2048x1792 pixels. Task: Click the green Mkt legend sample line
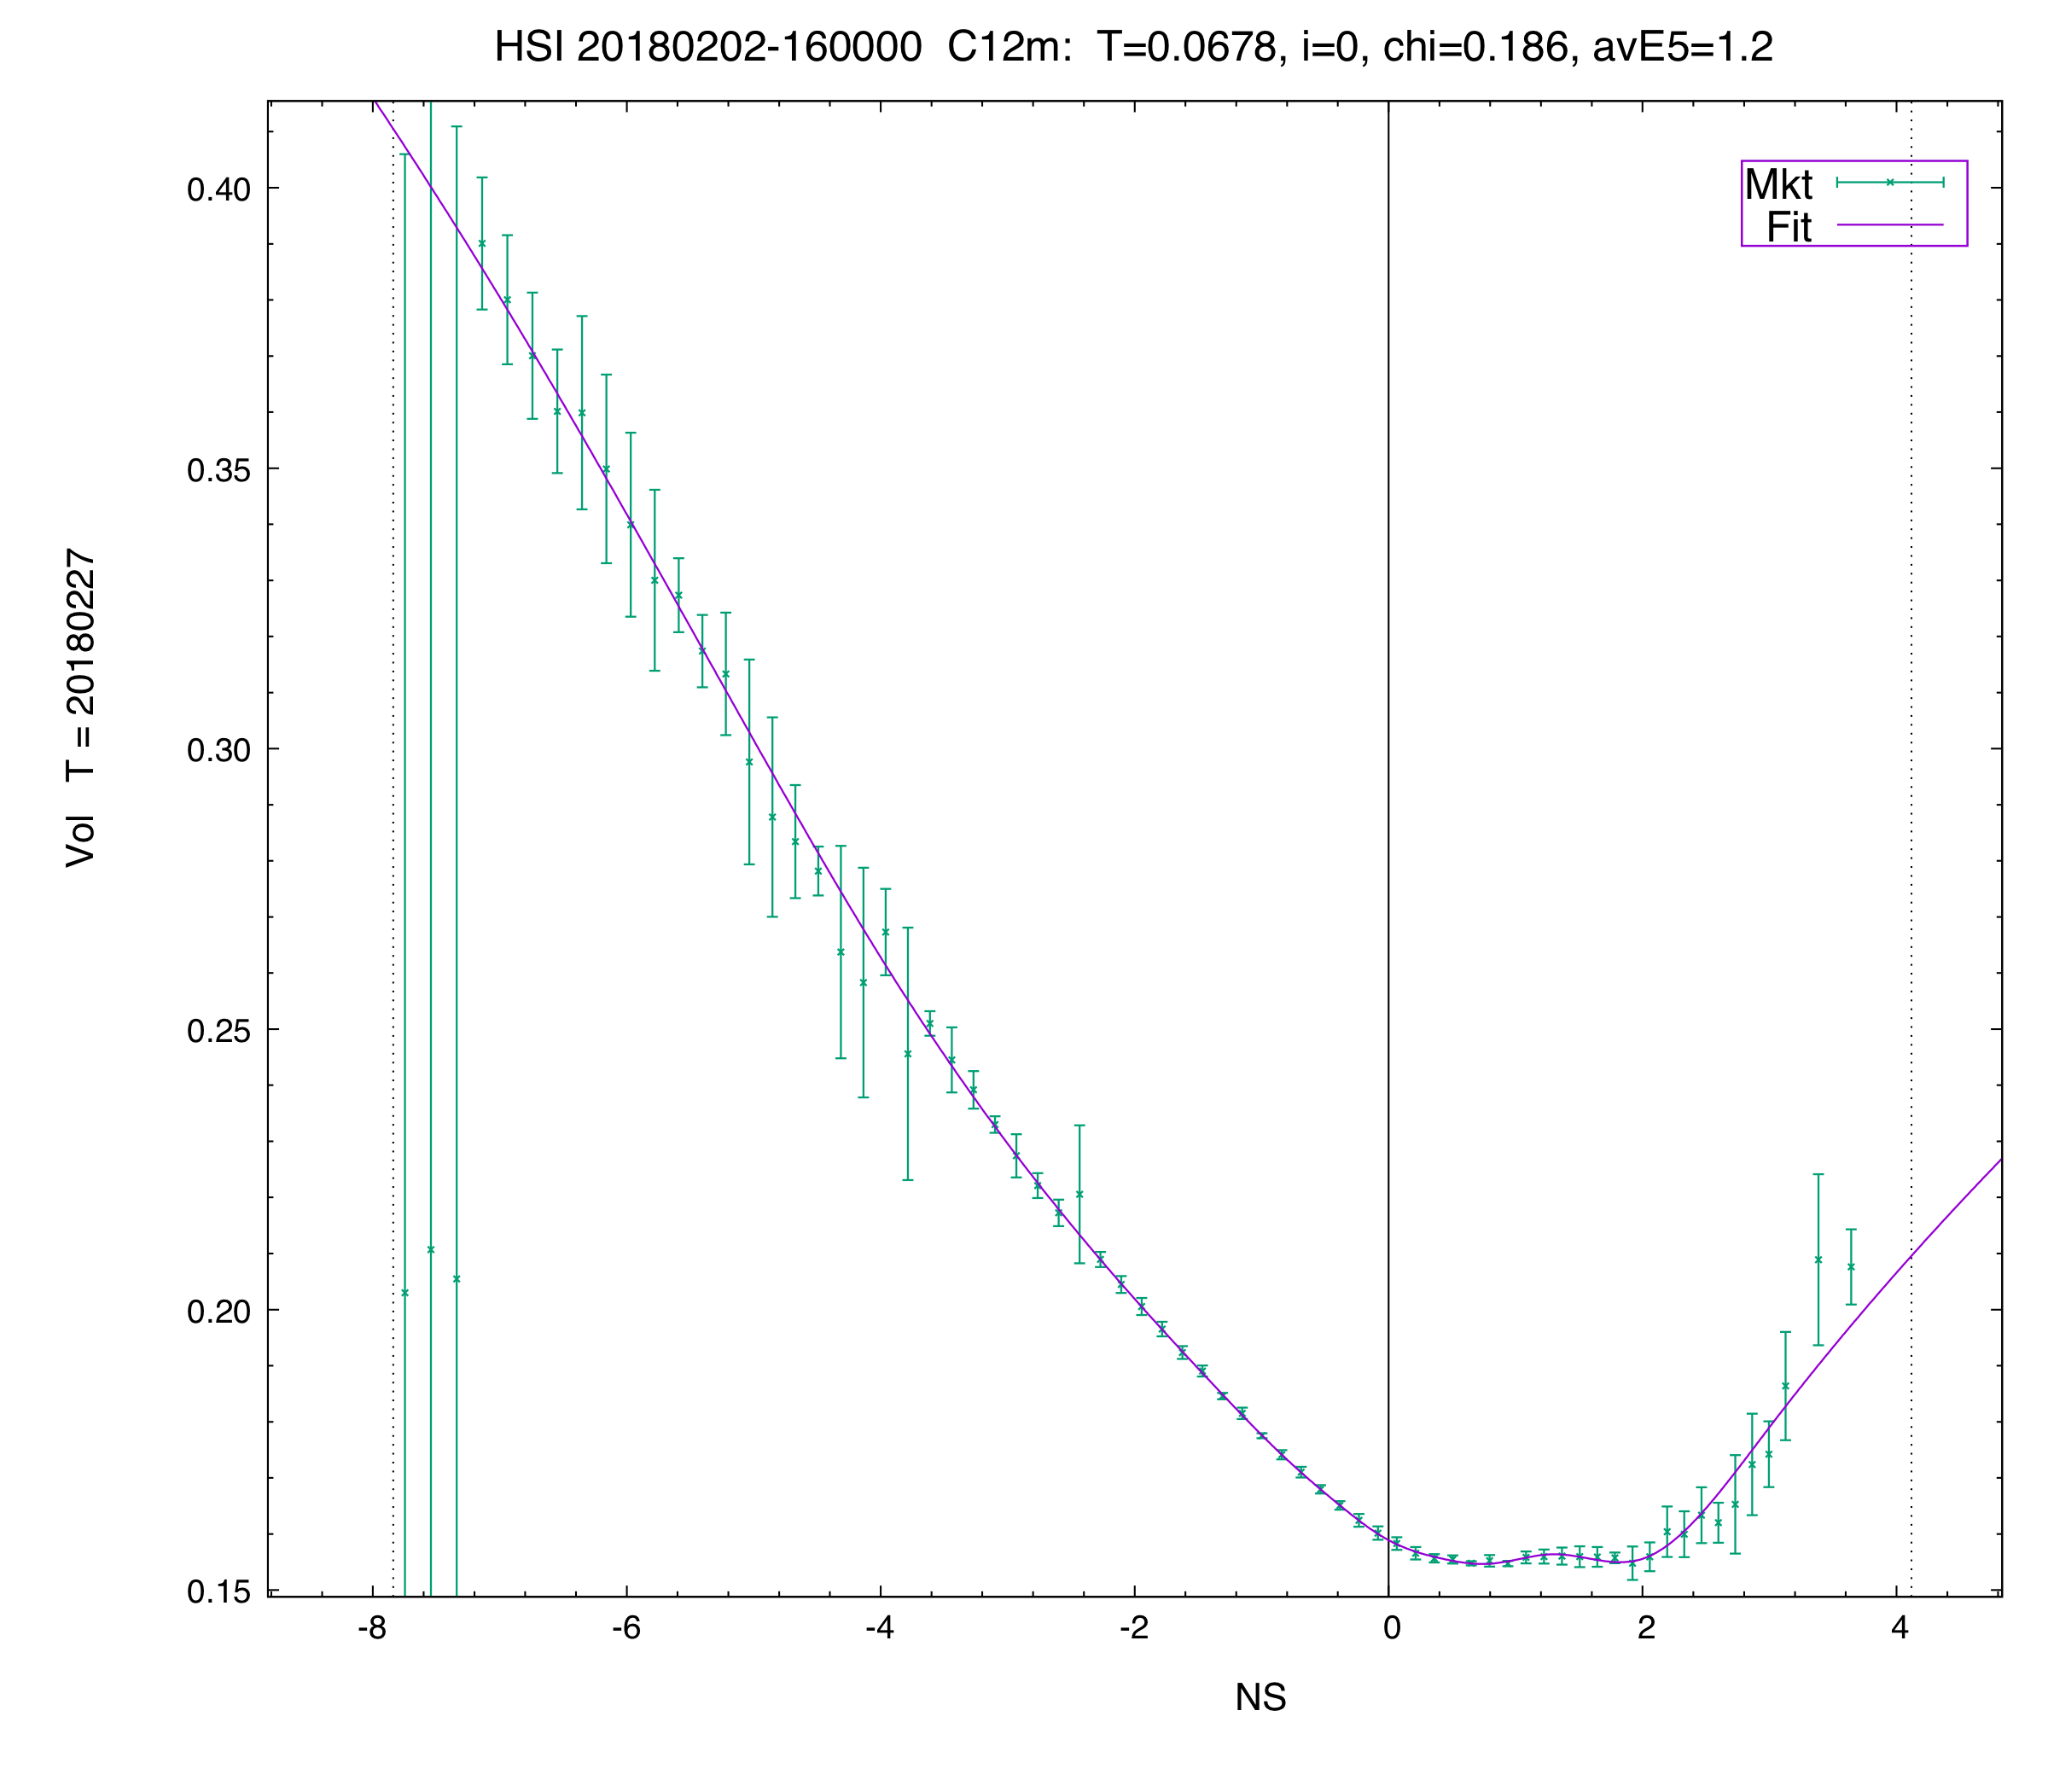[1890, 182]
